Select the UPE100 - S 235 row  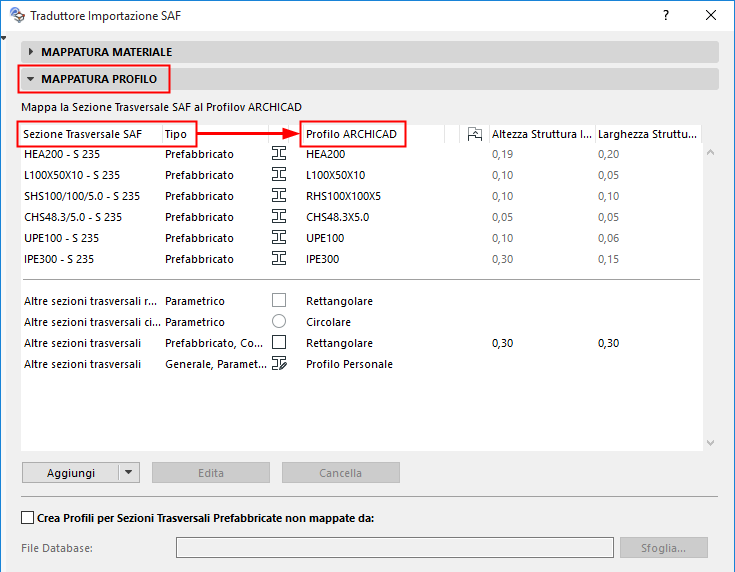tap(362, 238)
